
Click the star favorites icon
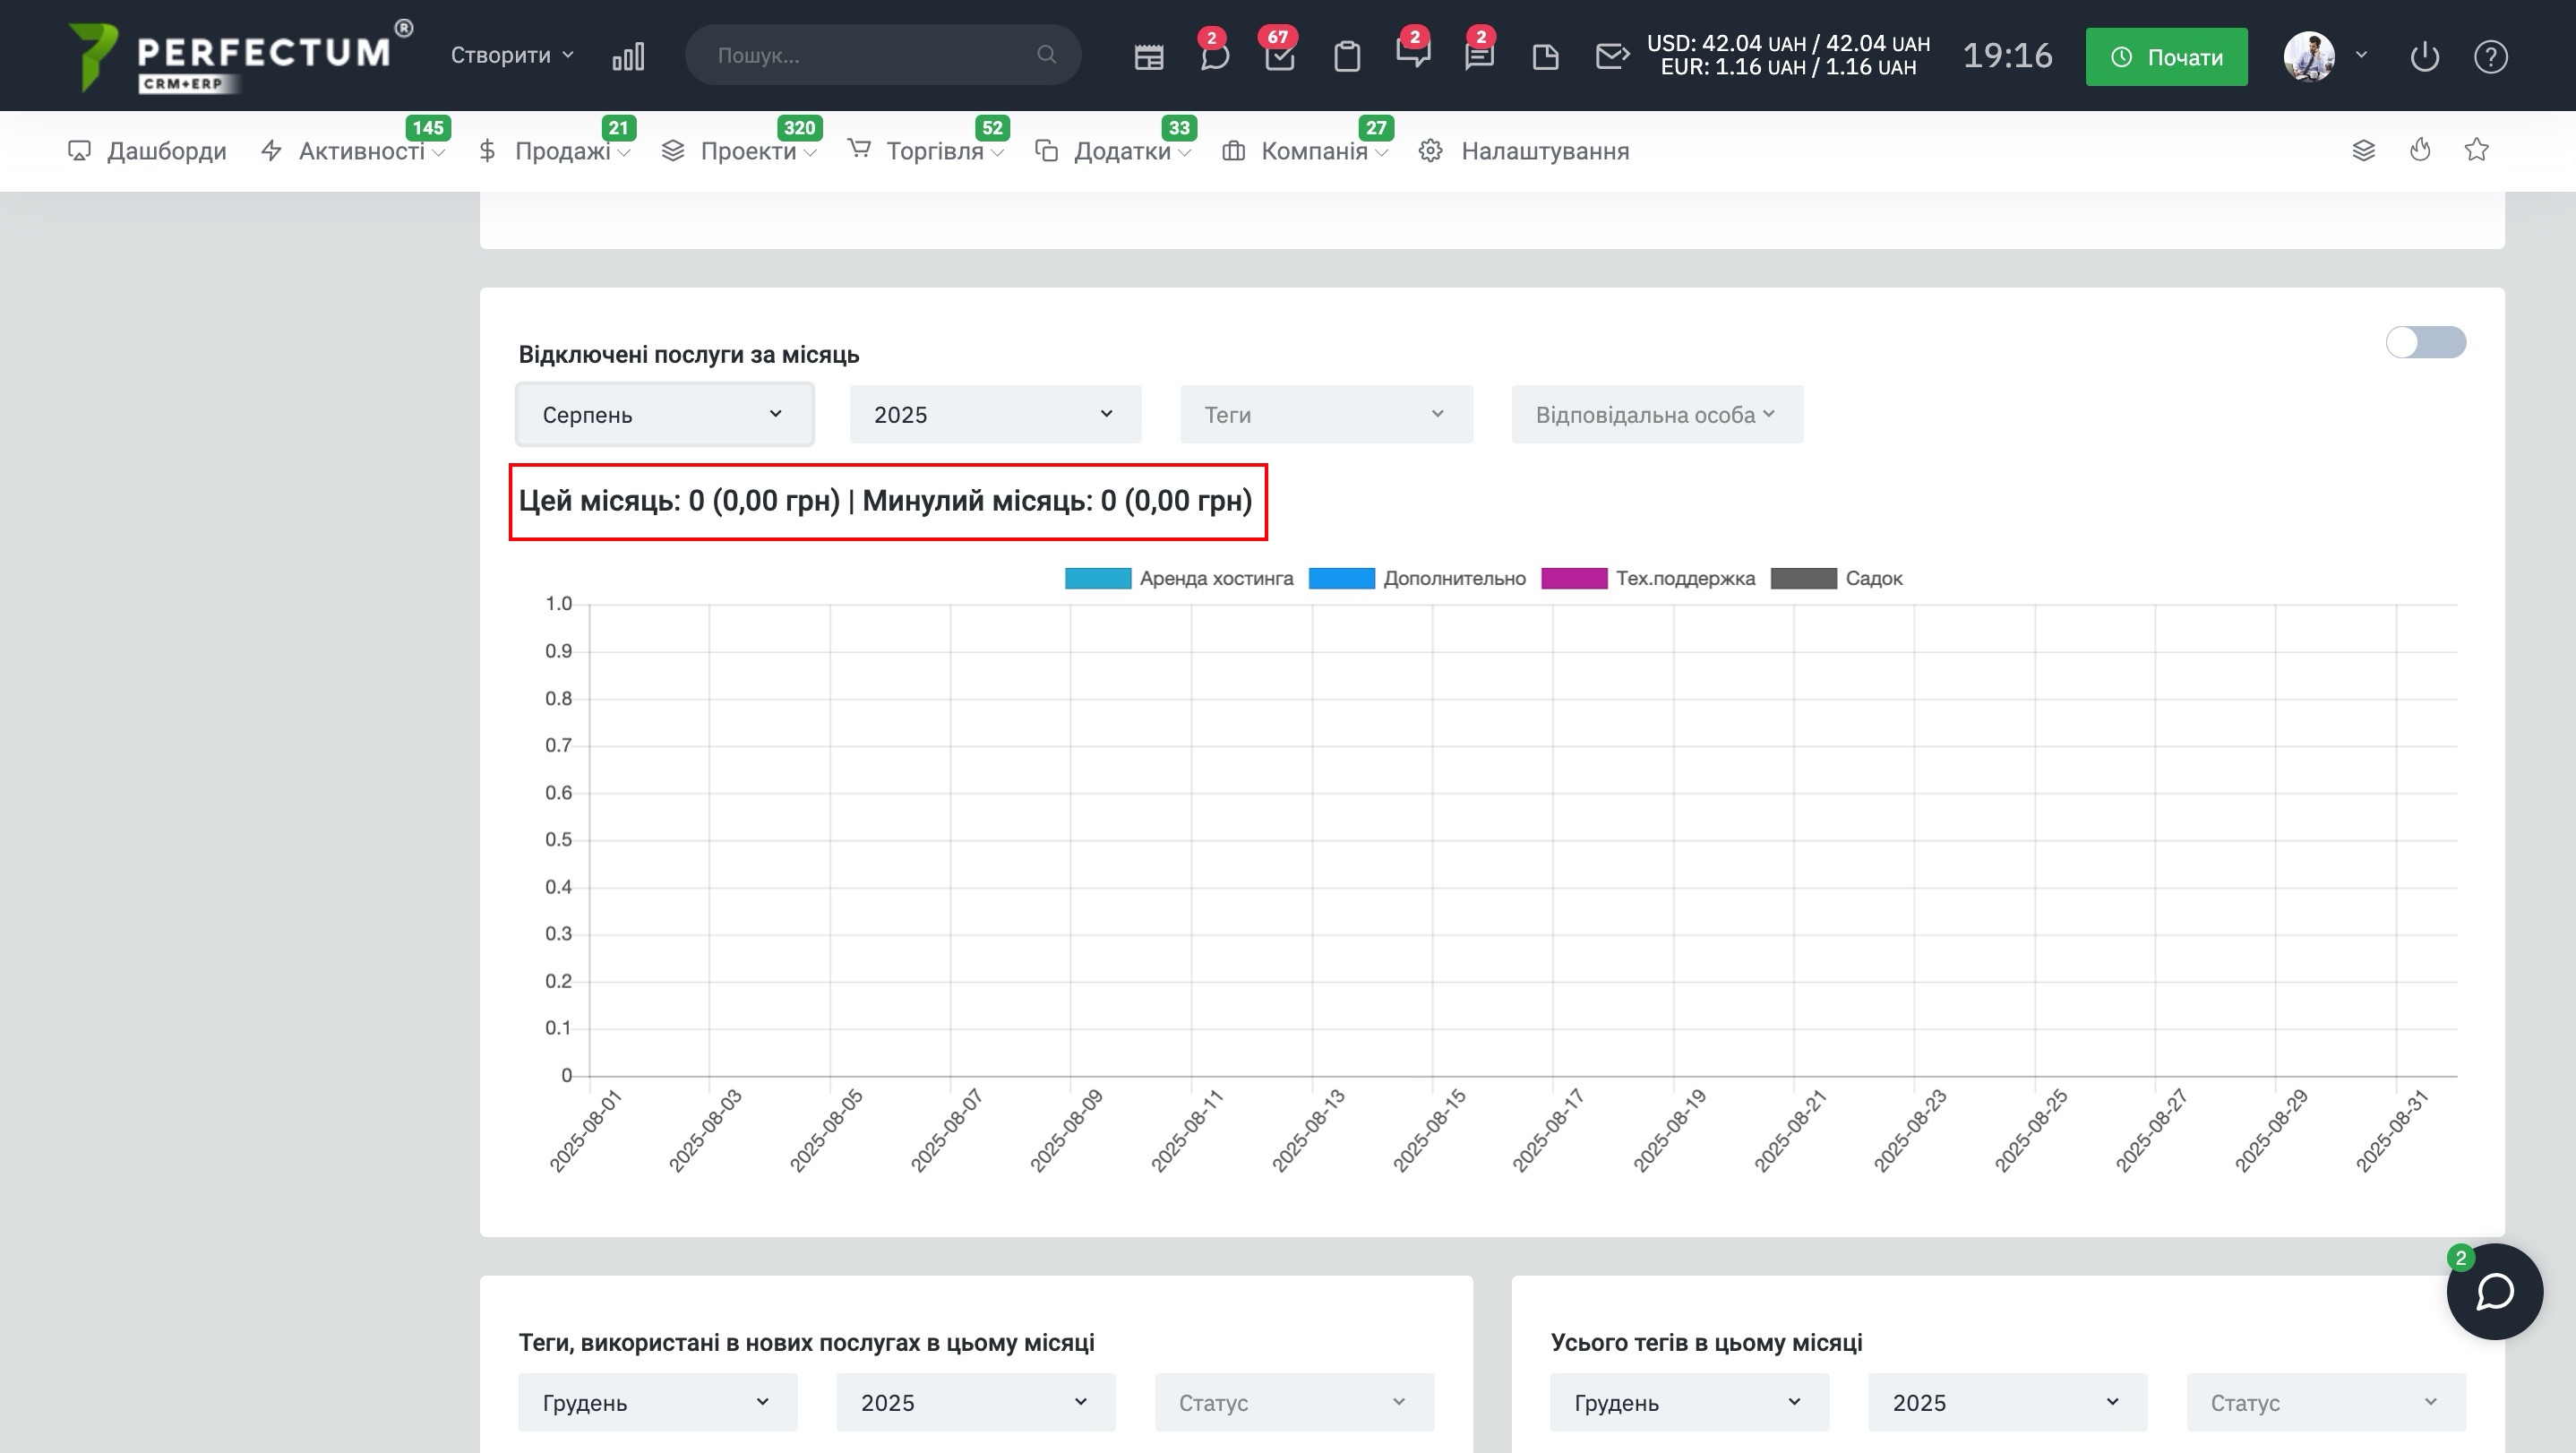(2476, 151)
